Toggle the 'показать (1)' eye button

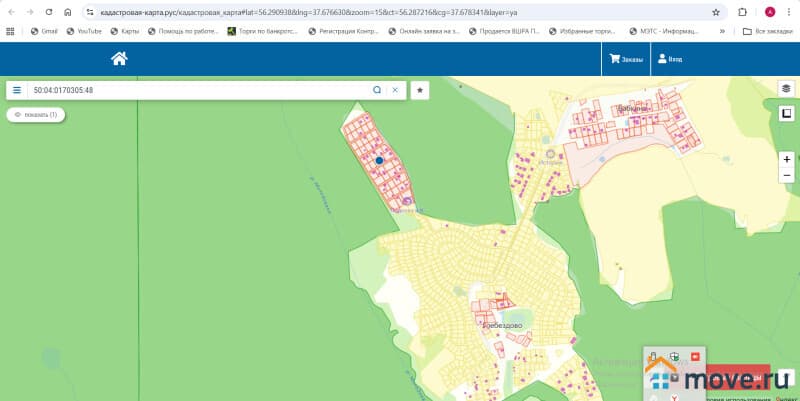36,115
